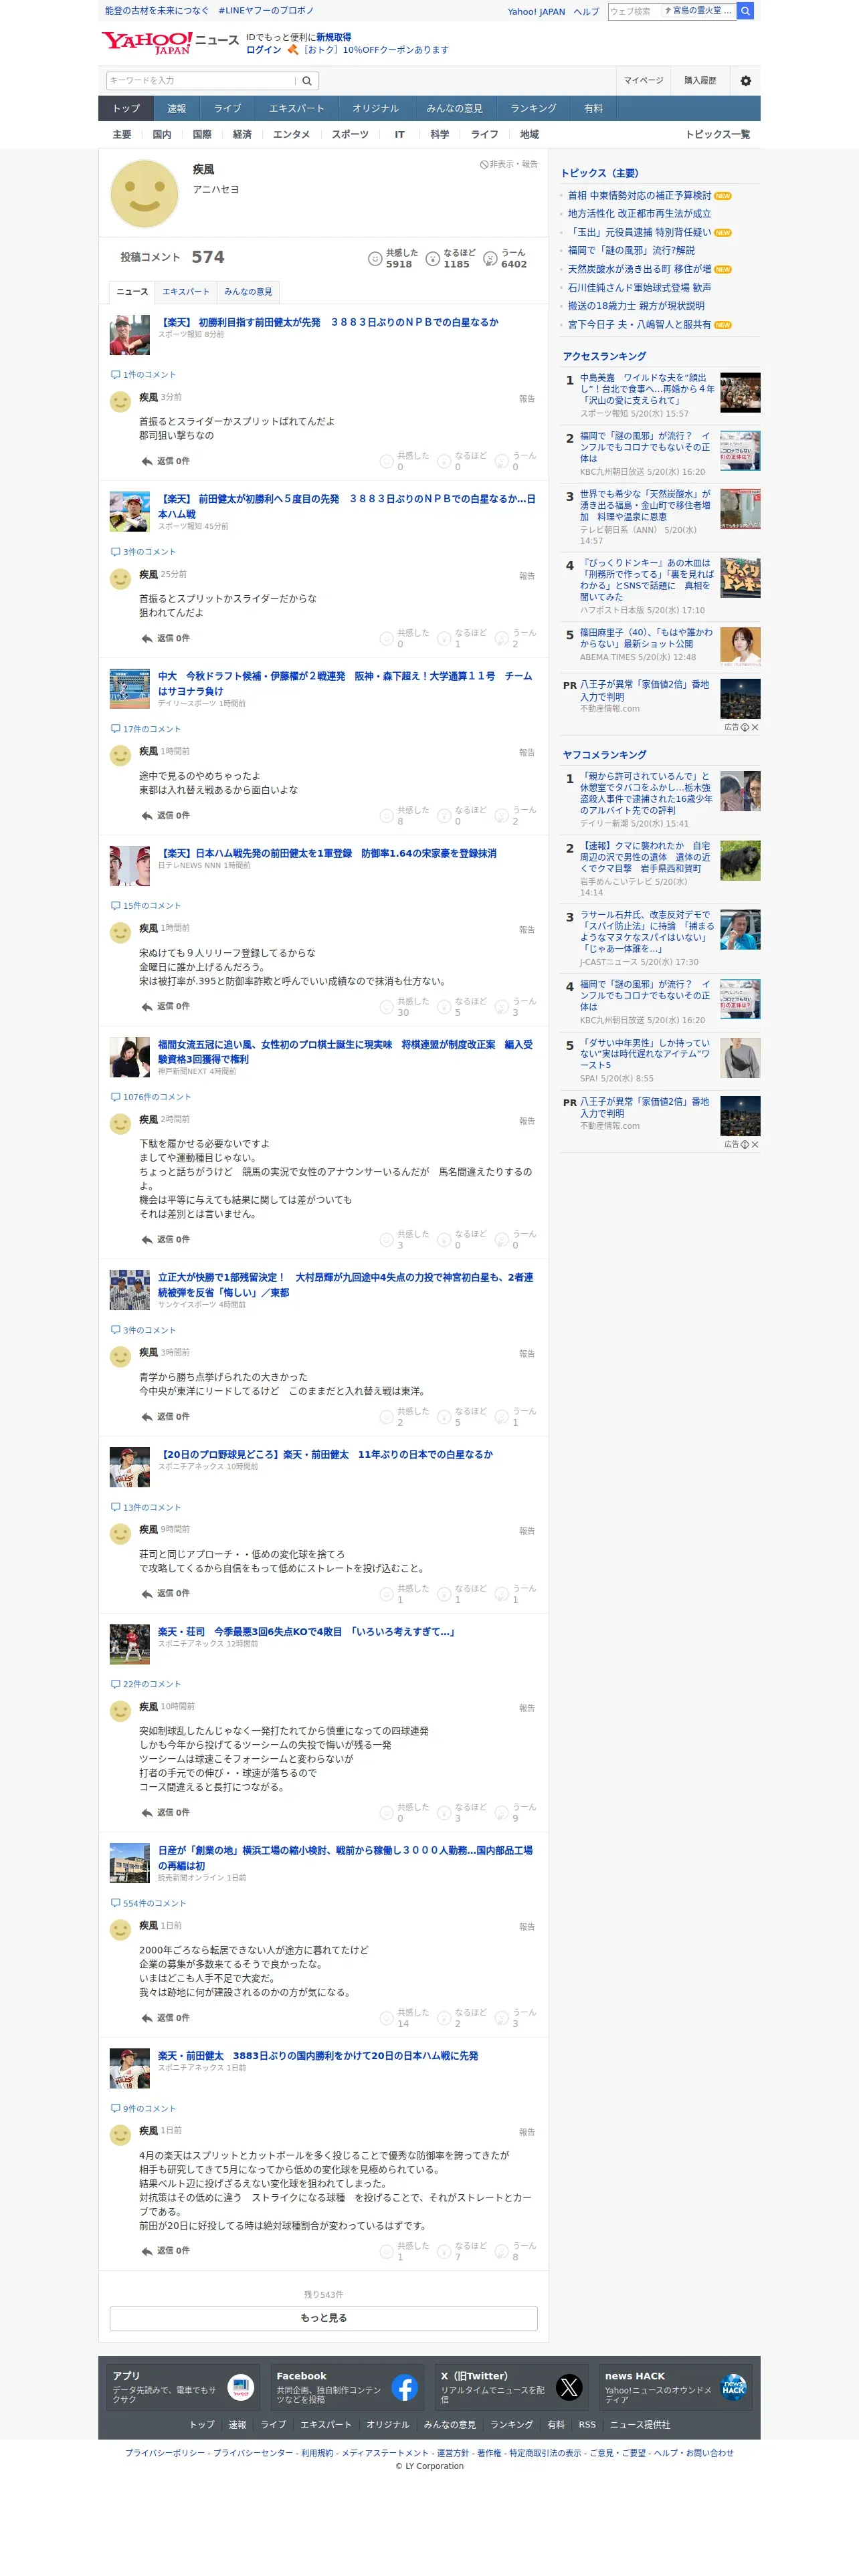
Task: Open 立正大が快勝で1部残留決定 article thumbnail
Action: pyautogui.click(x=129, y=1290)
